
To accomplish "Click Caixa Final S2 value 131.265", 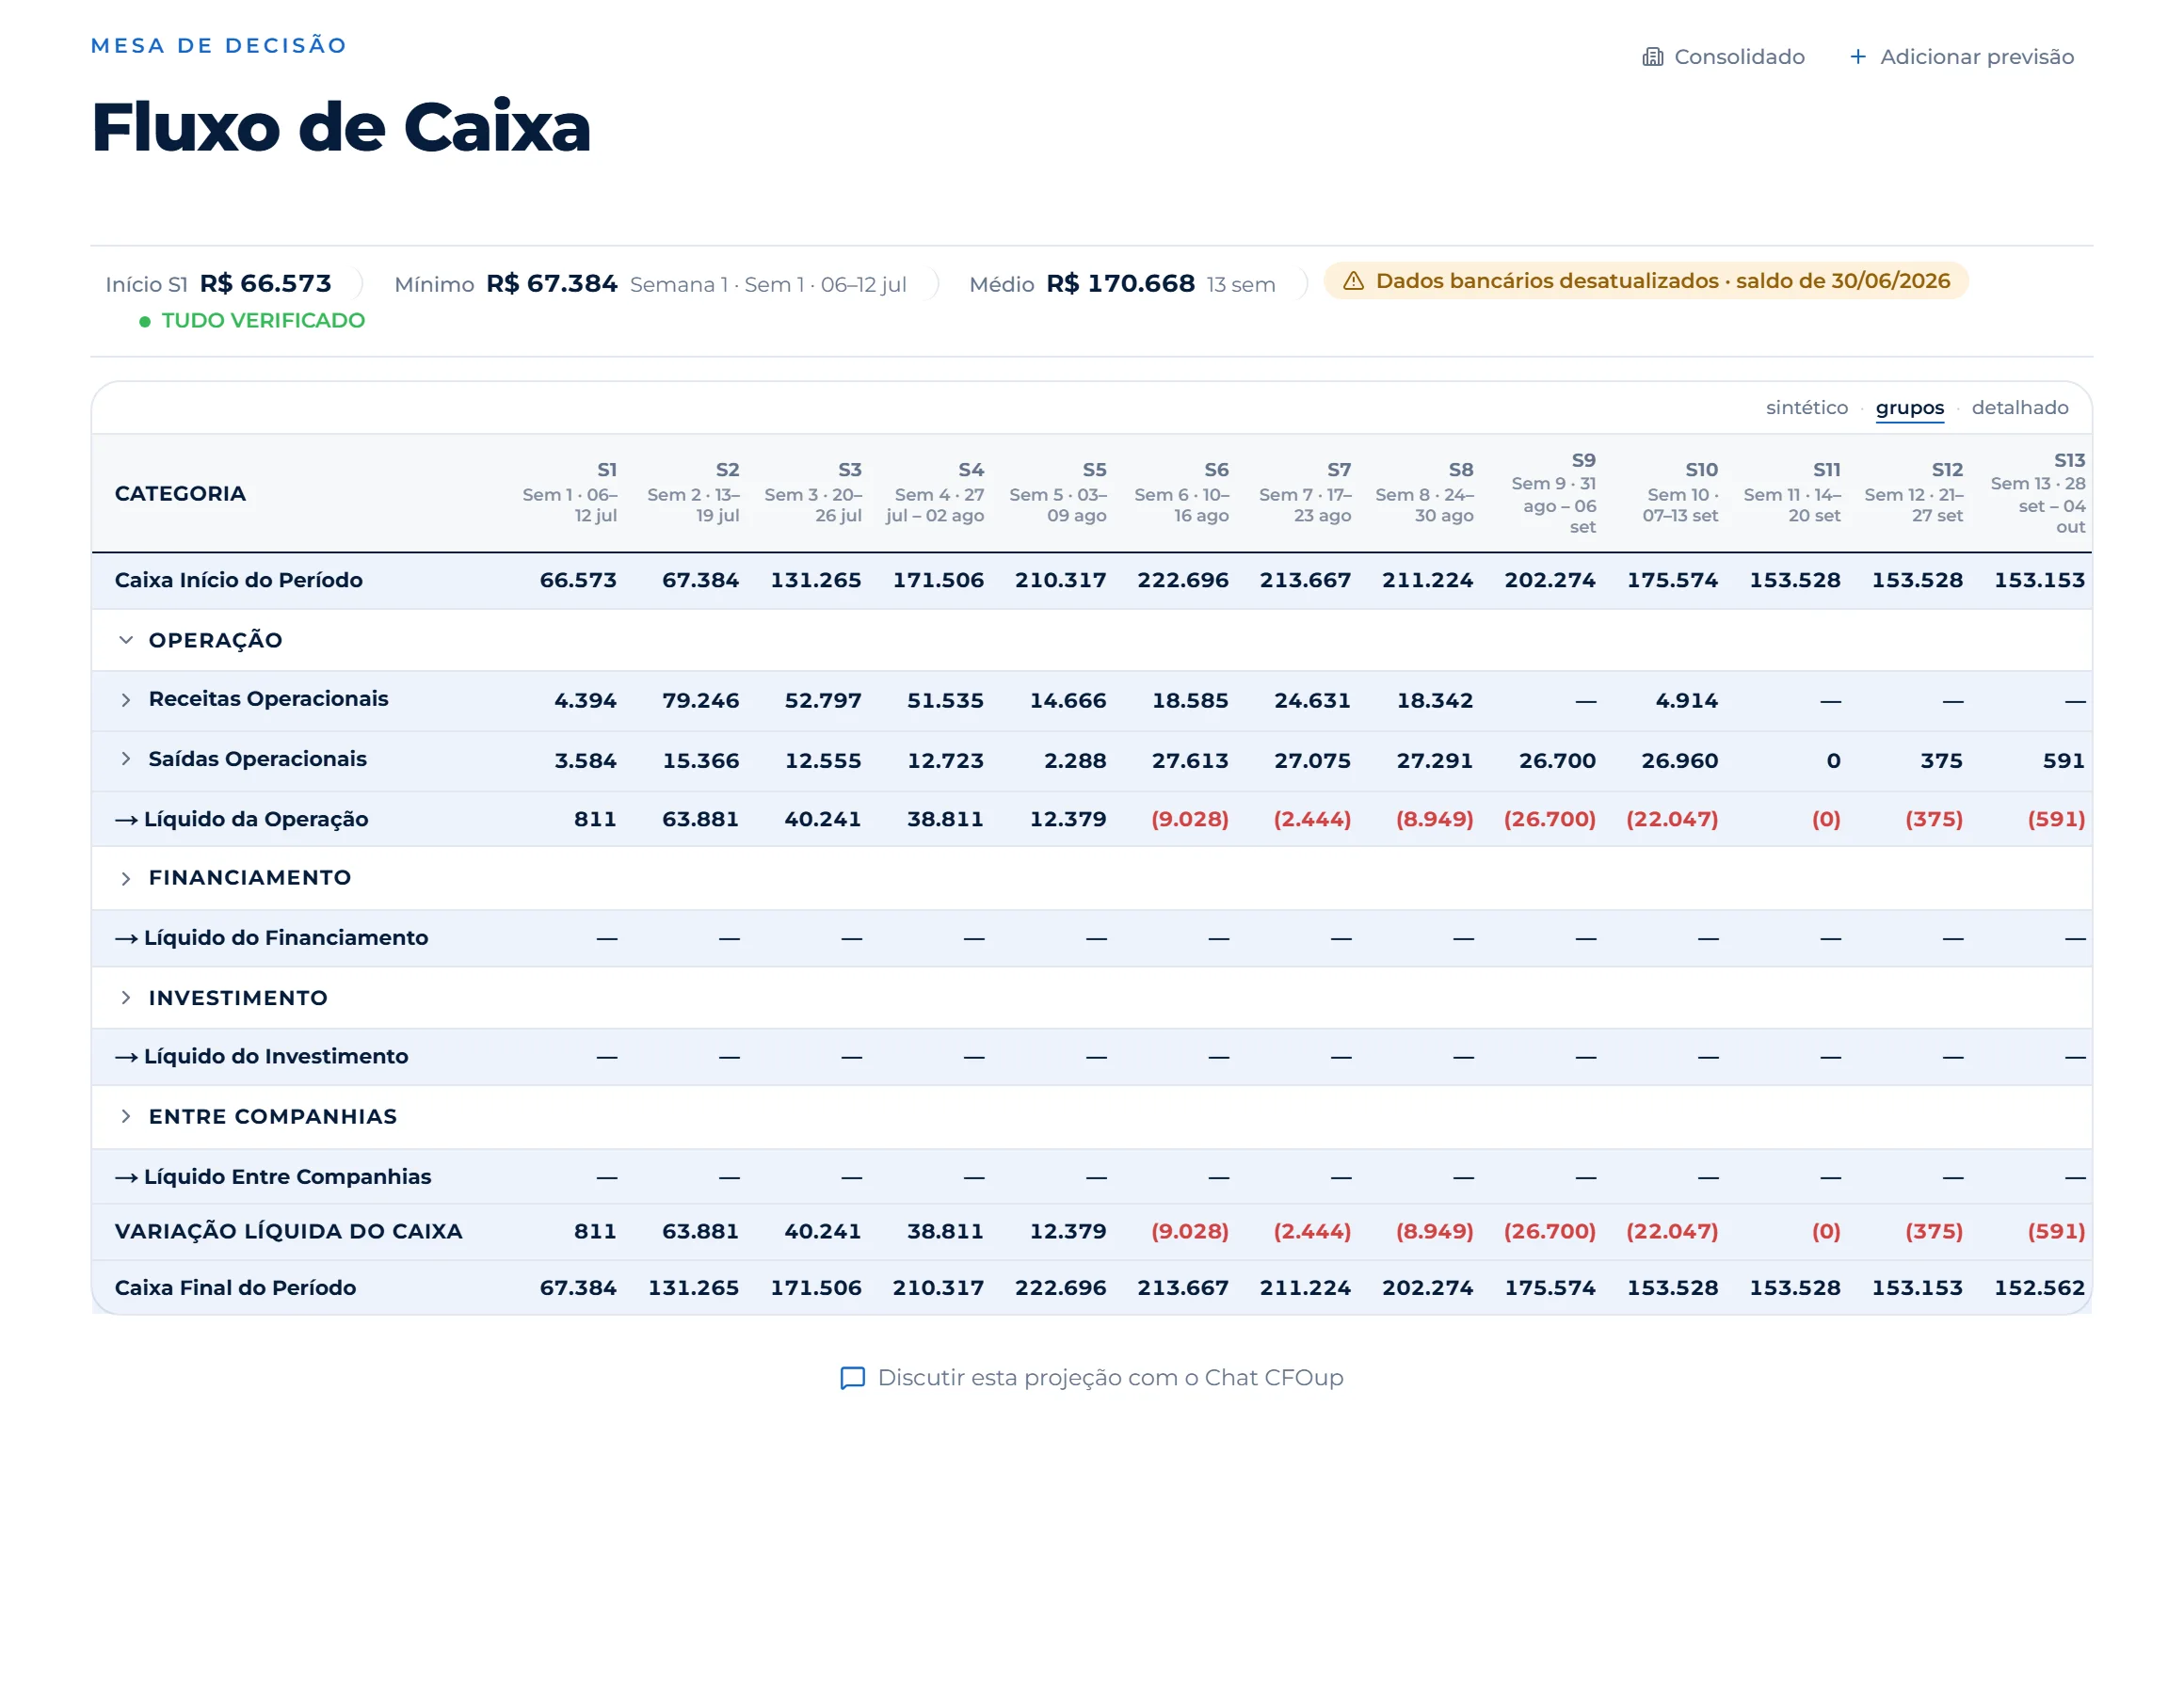I will [x=693, y=1287].
